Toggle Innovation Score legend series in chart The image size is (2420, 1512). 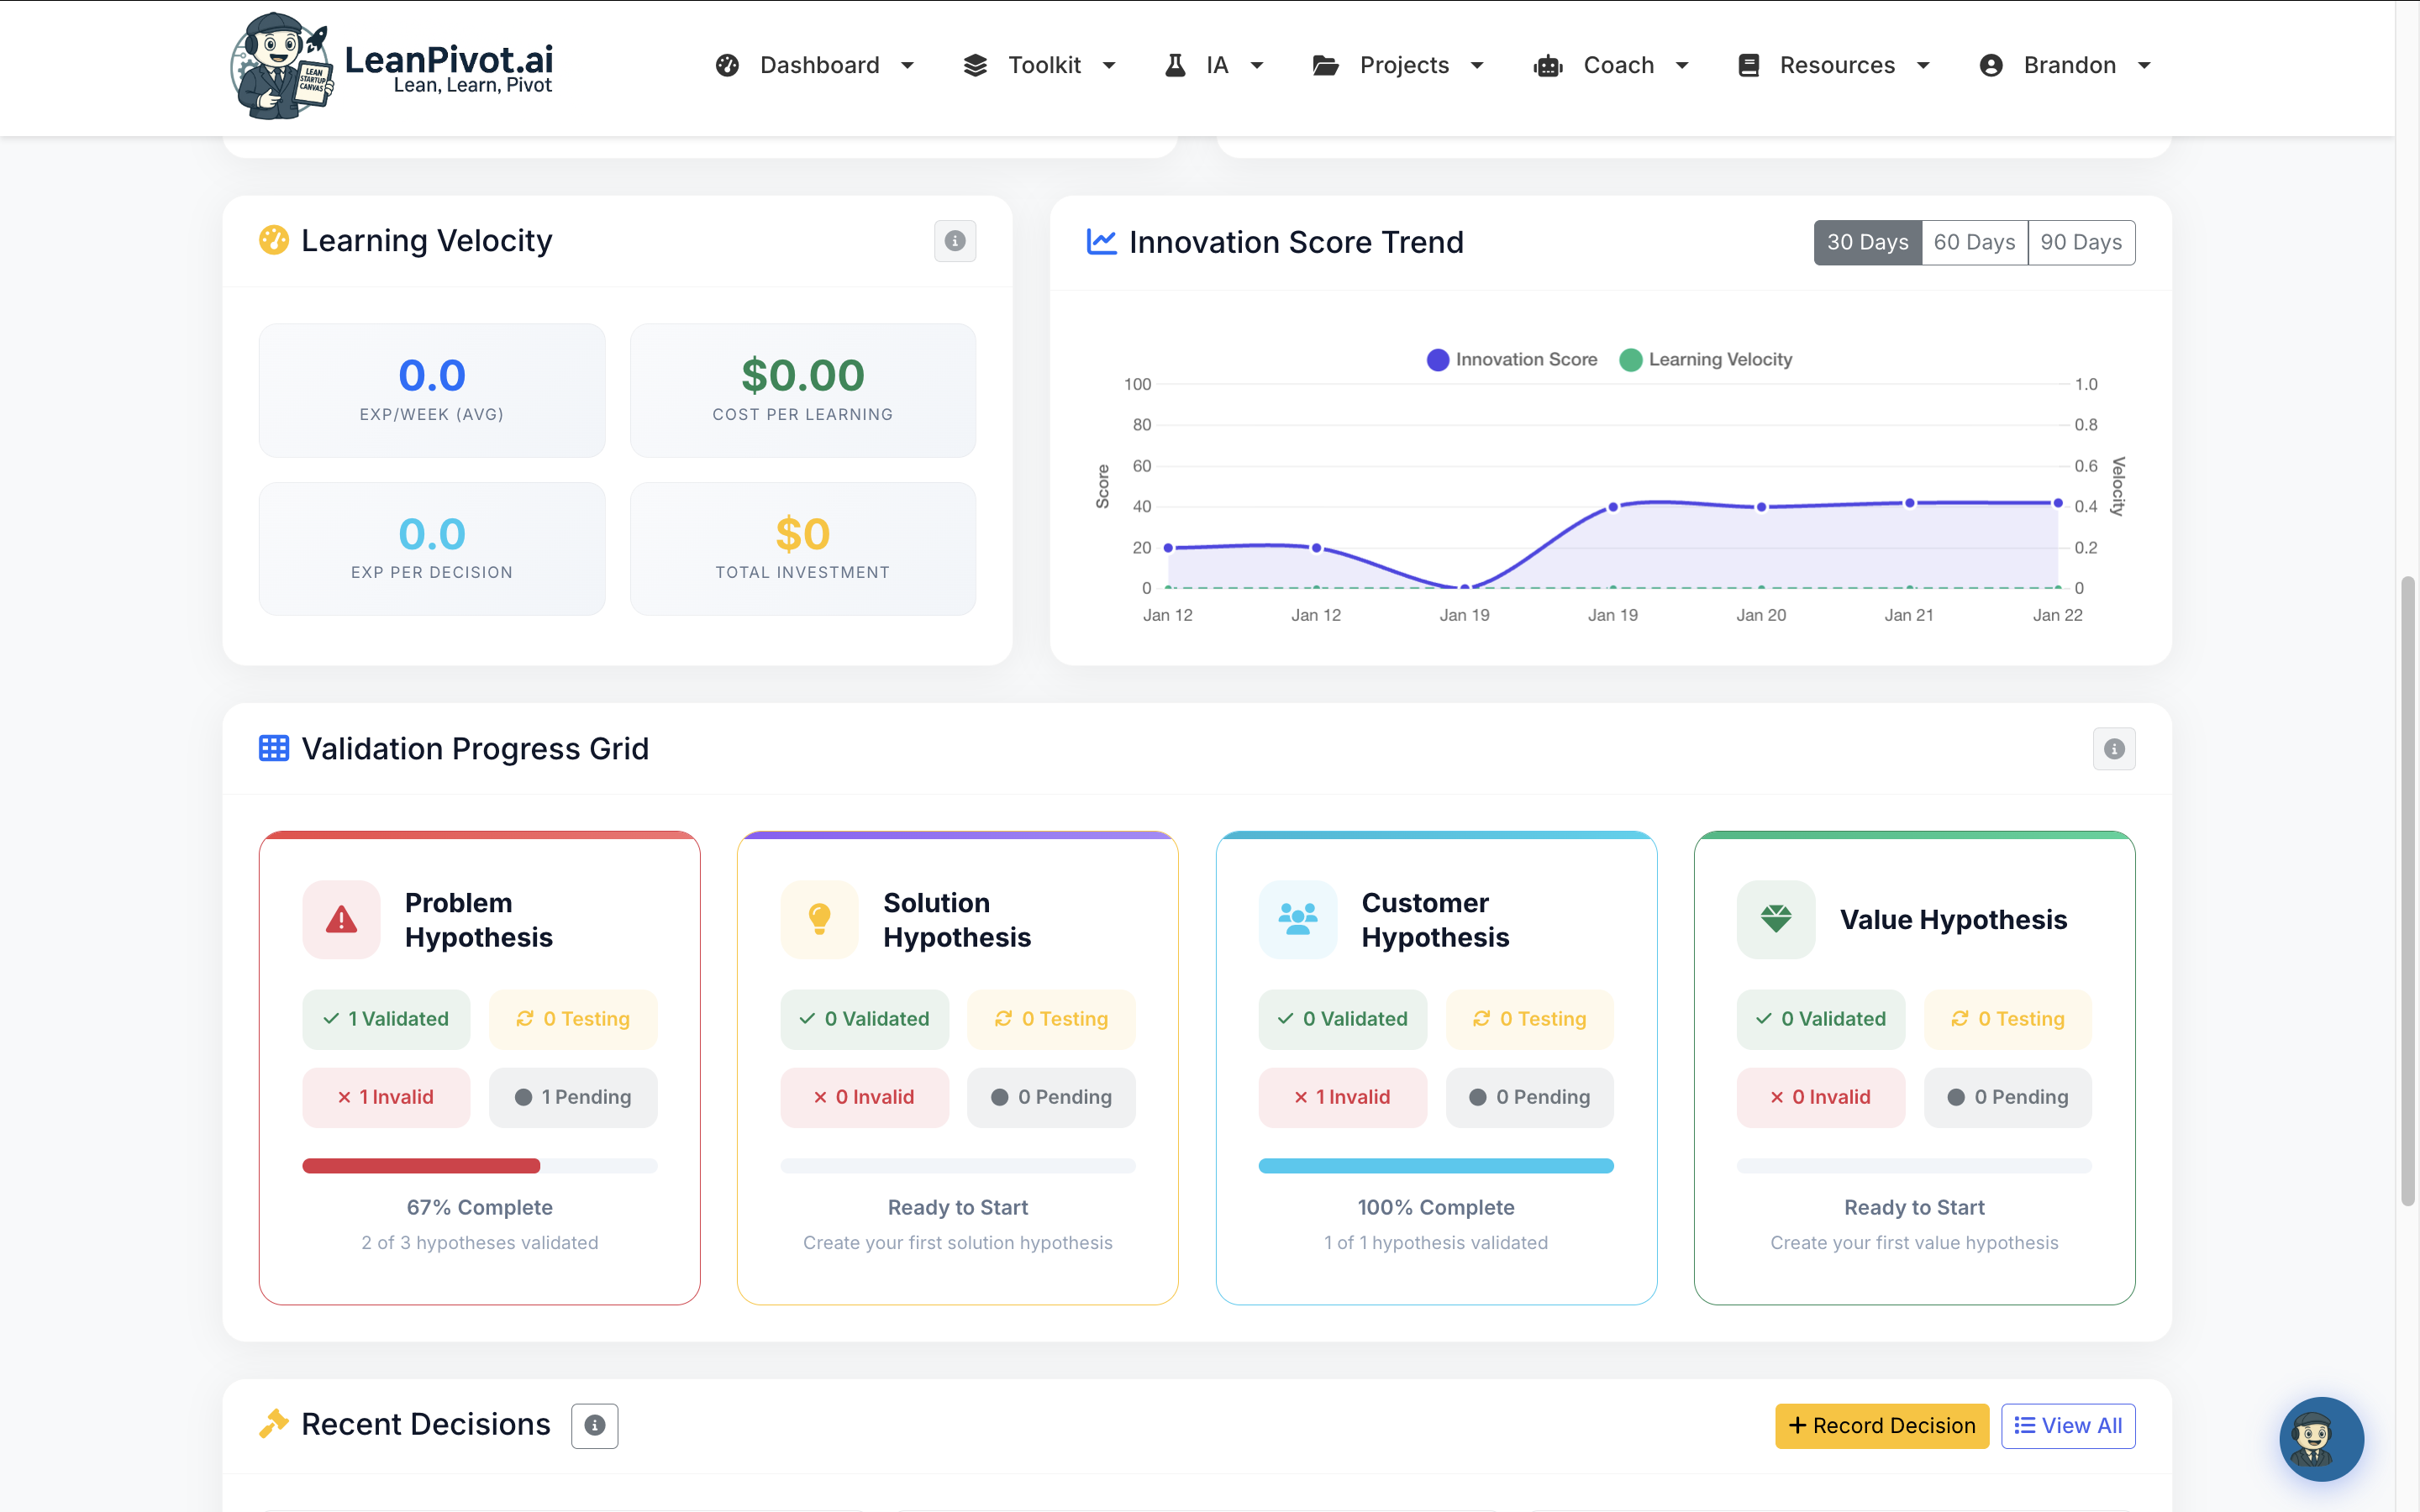[x=1511, y=360]
